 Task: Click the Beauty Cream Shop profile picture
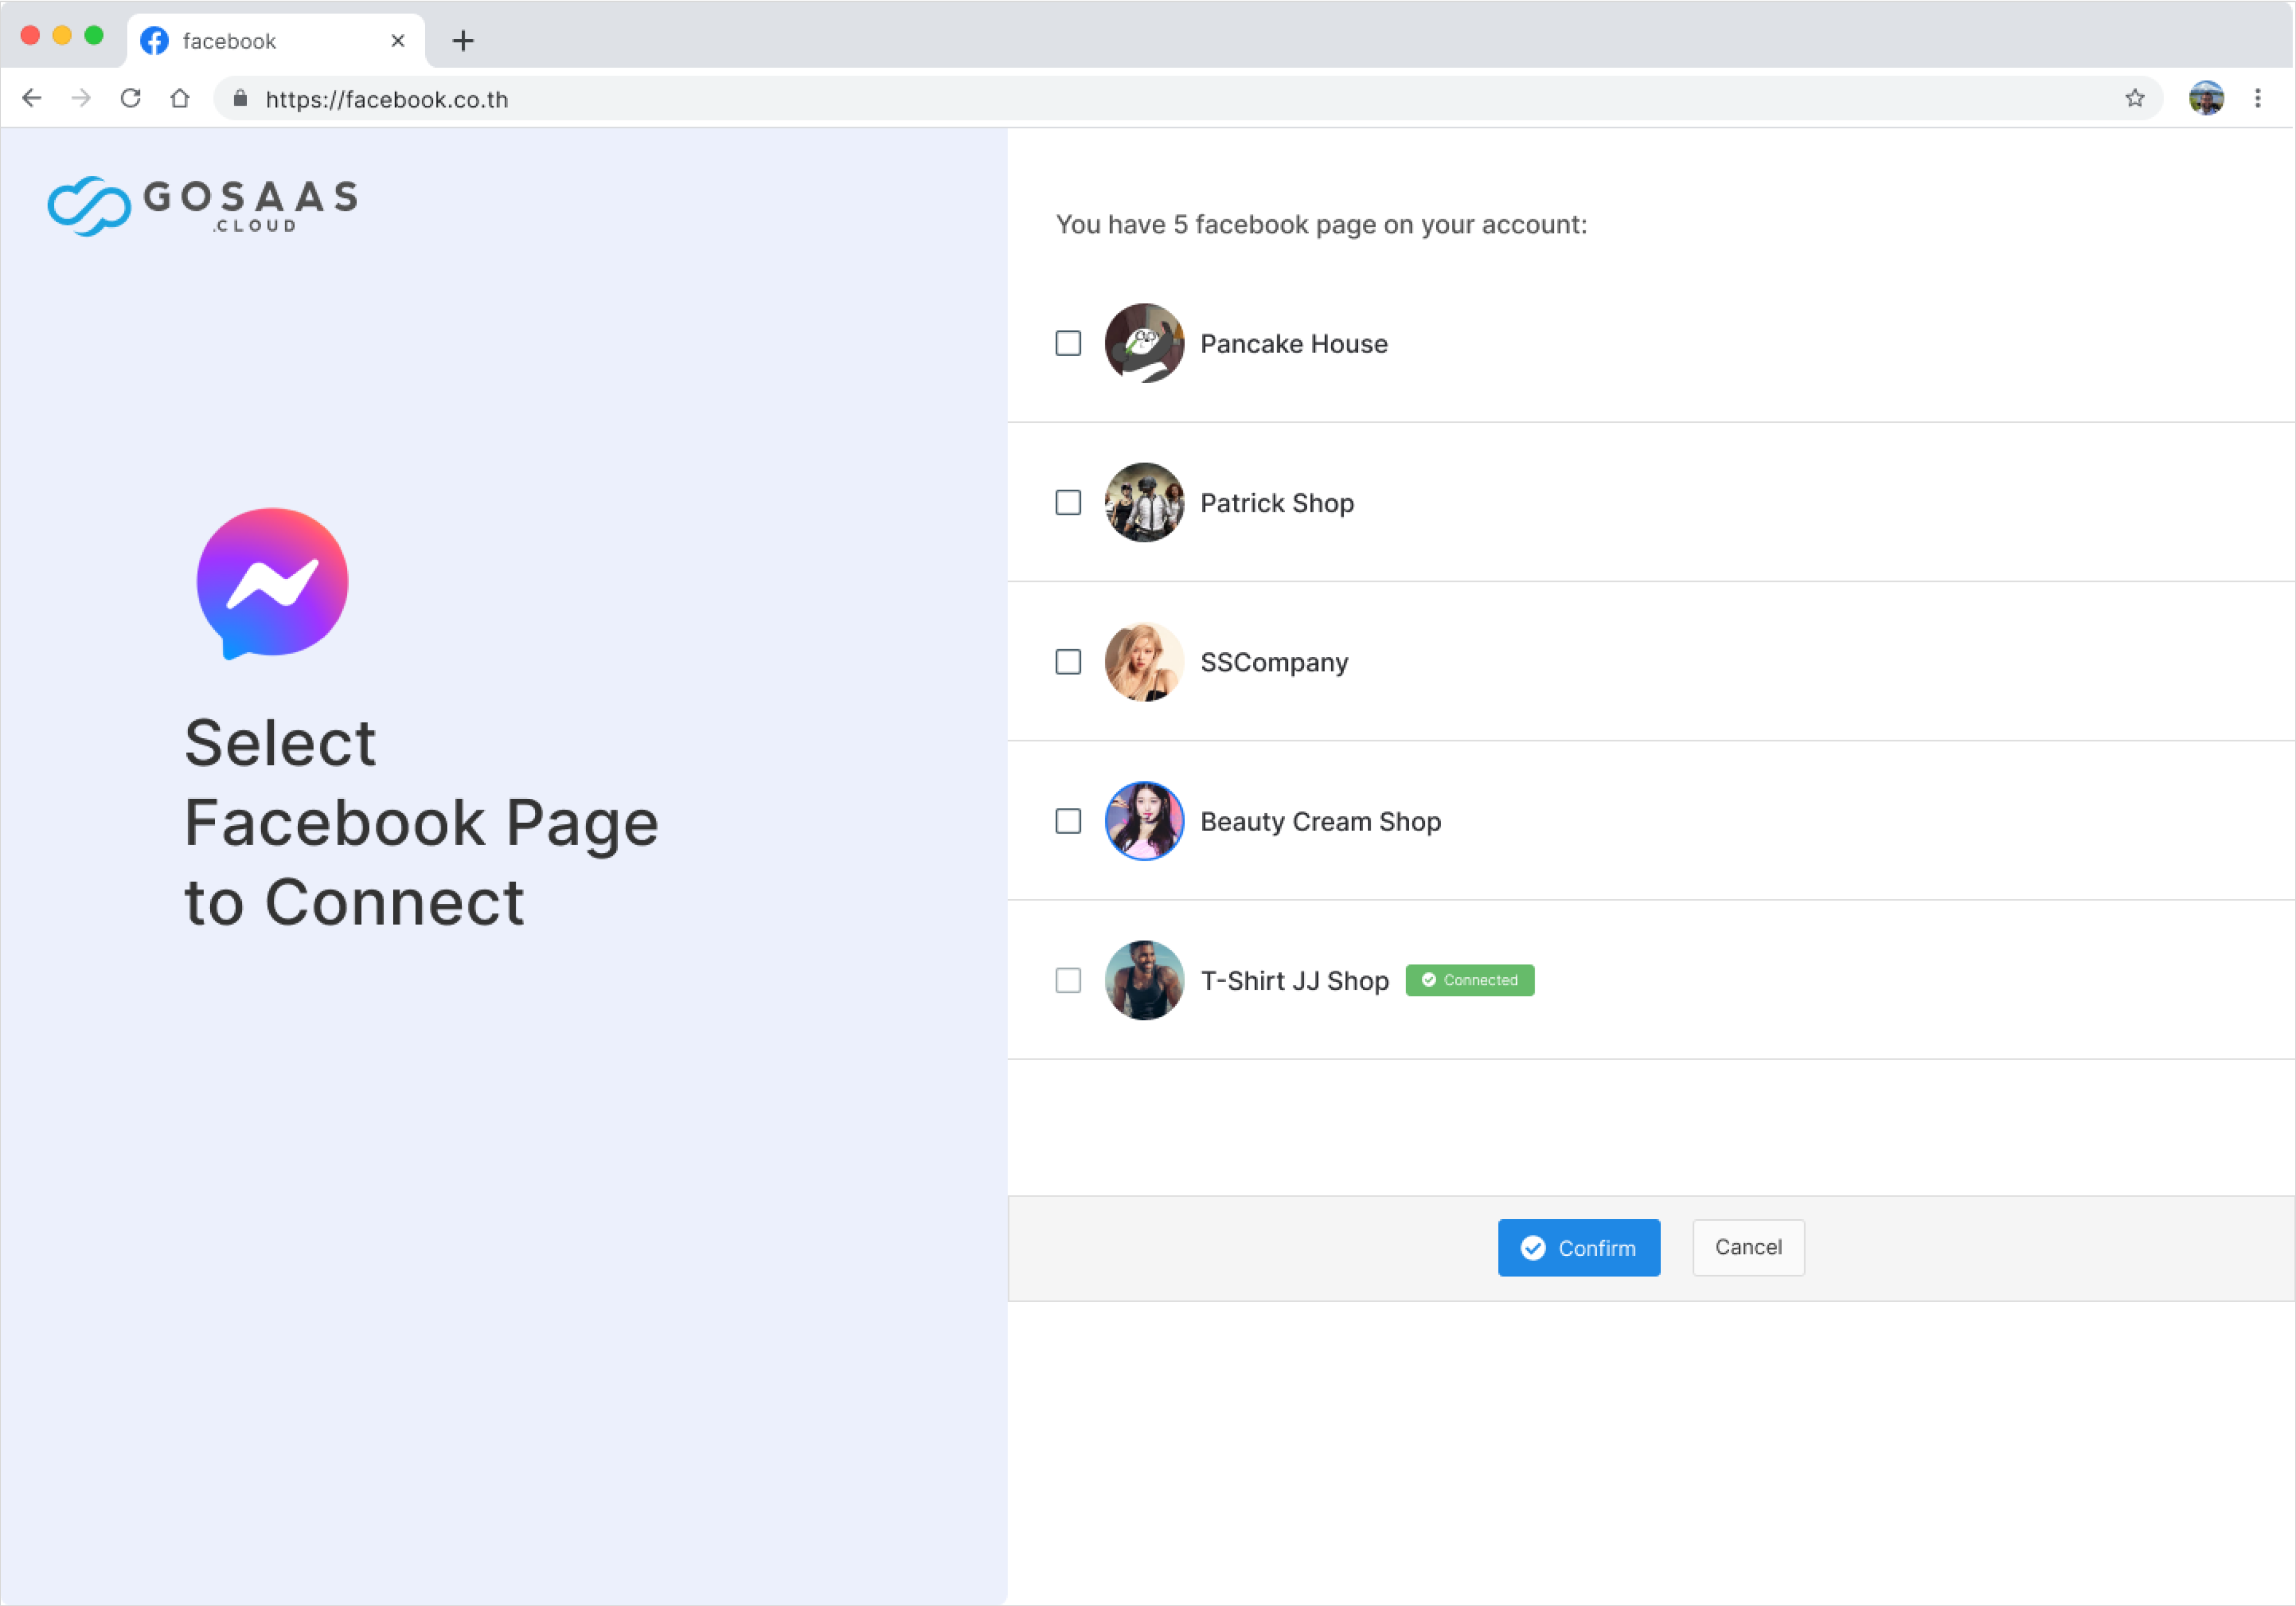tap(1144, 821)
